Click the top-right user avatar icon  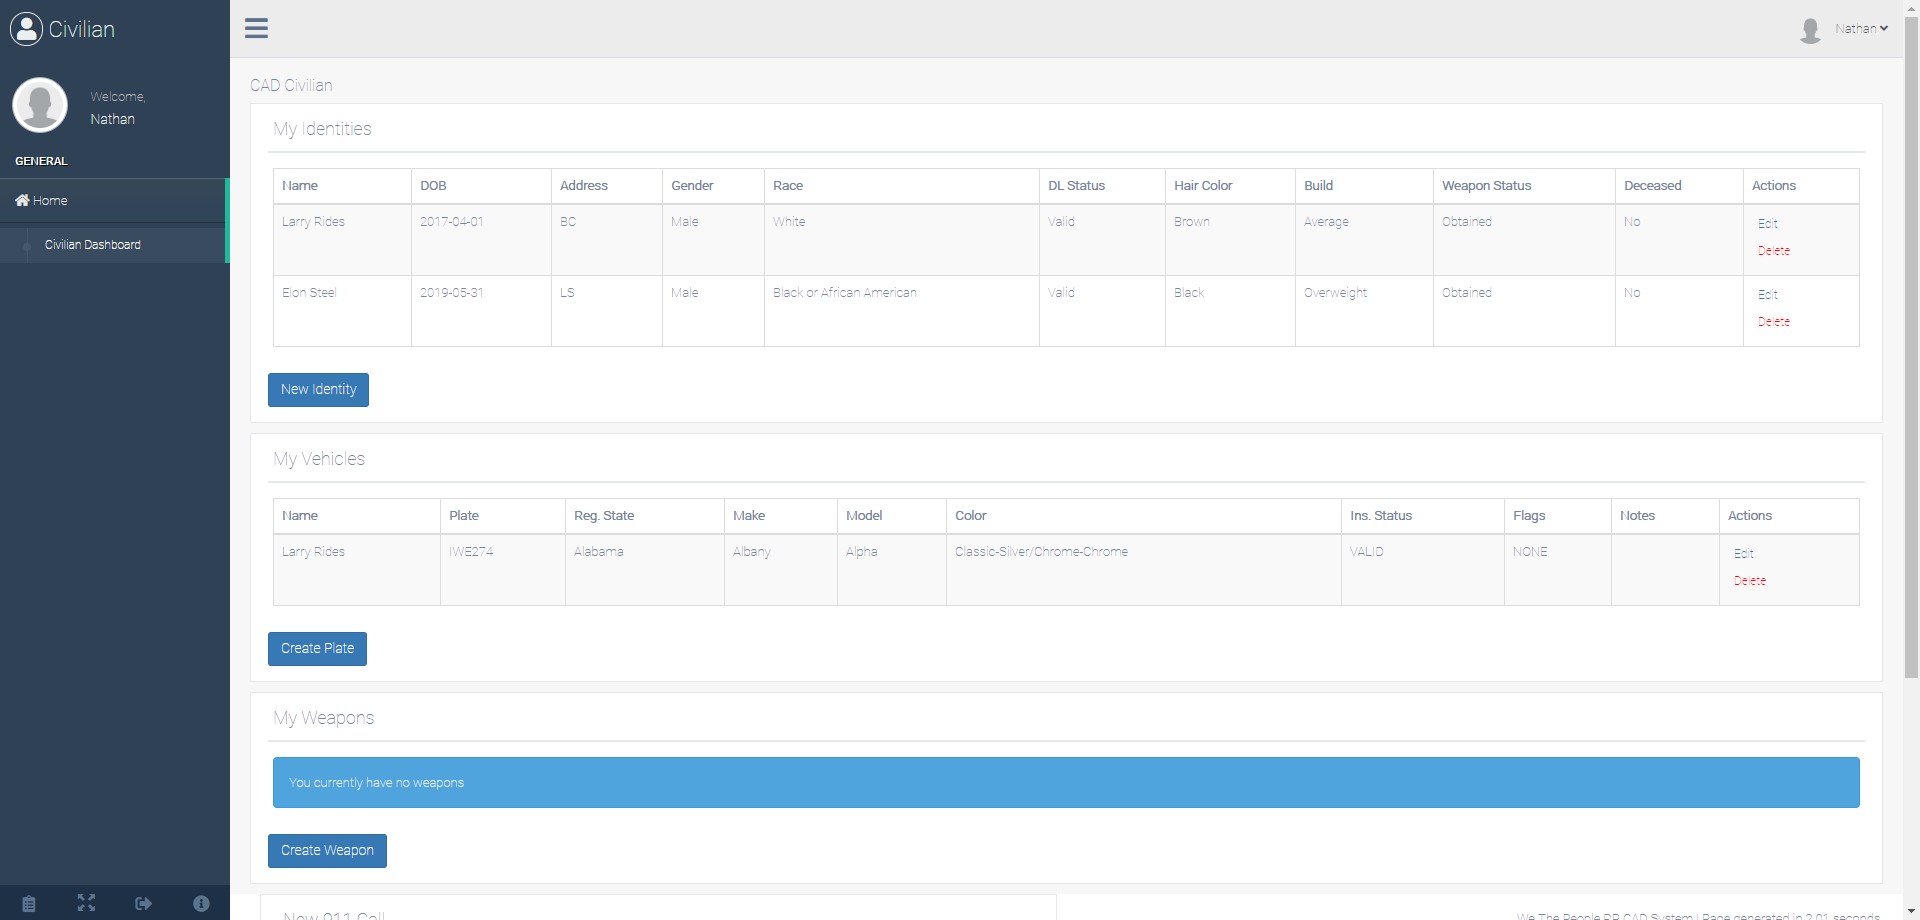1810,30
